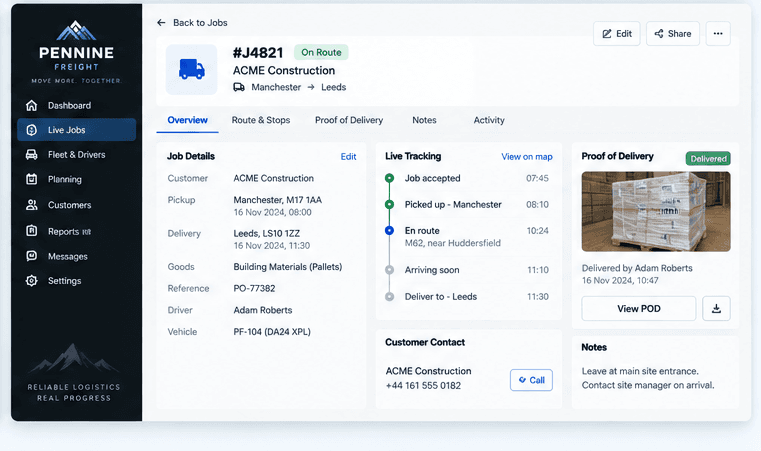This screenshot has height=451, width=761.
Task: Click the back arrow to Jobs
Action: click(x=161, y=22)
